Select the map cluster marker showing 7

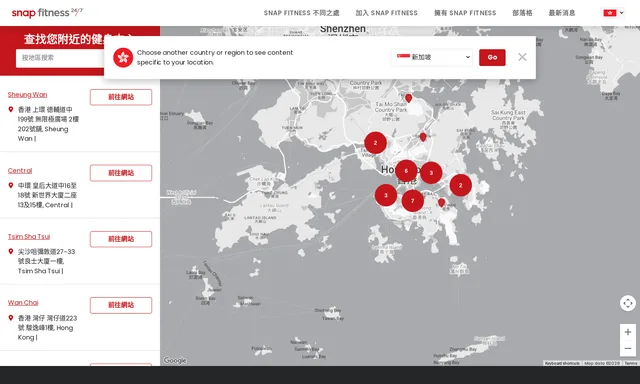pos(413,201)
